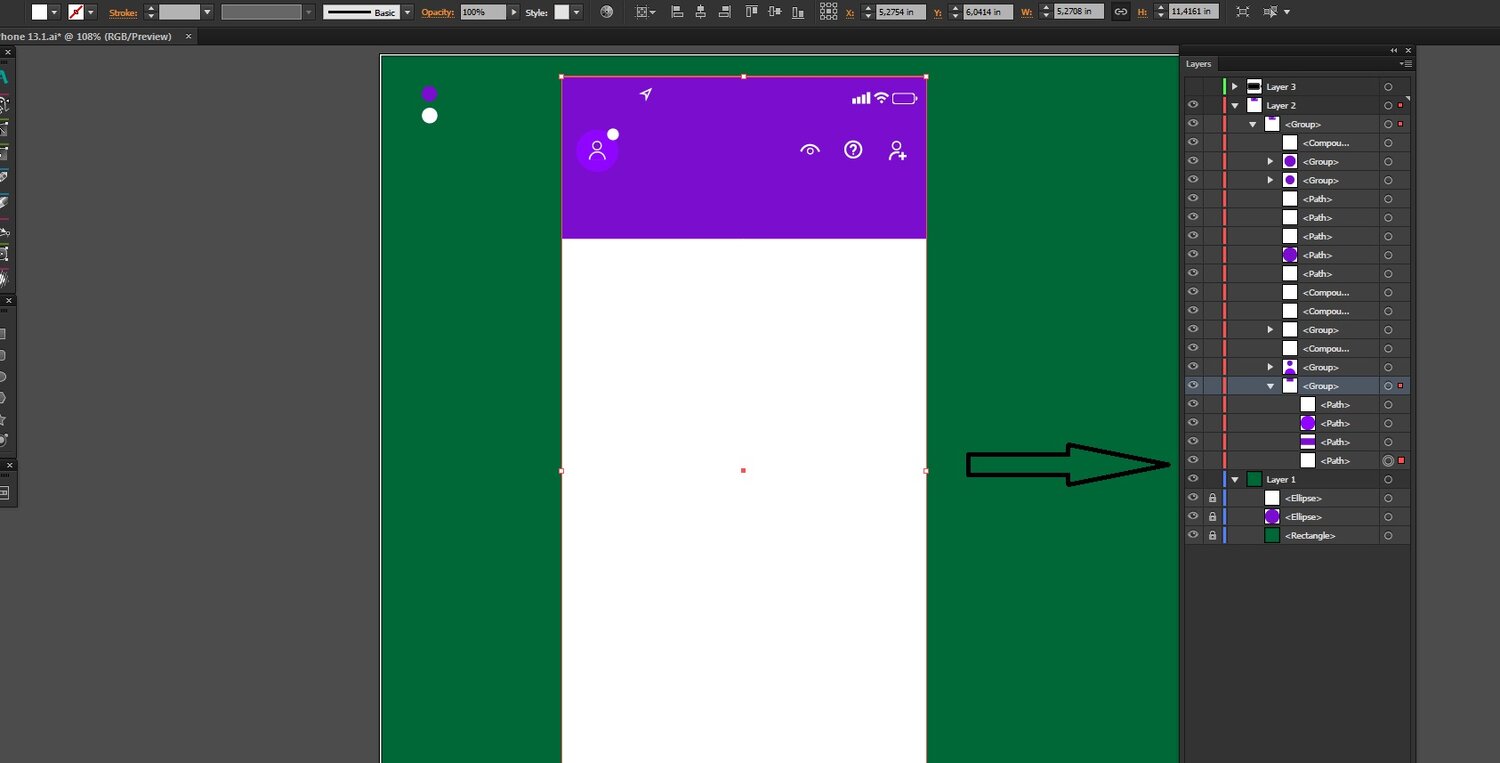Set the transform reference point grid

click(x=828, y=12)
